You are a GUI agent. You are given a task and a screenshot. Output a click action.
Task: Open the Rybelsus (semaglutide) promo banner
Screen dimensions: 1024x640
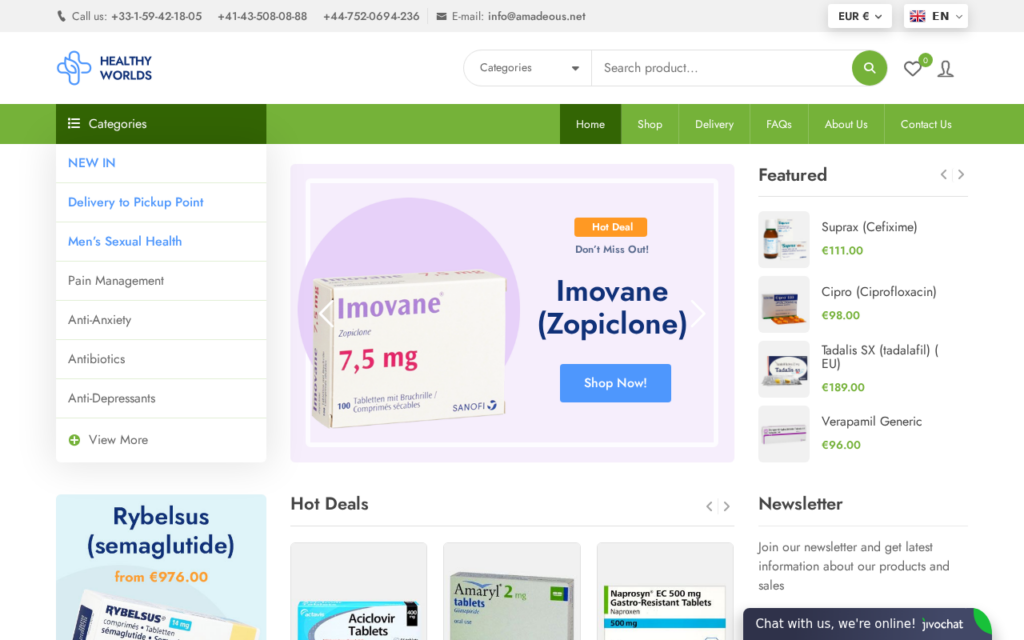point(161,567)
